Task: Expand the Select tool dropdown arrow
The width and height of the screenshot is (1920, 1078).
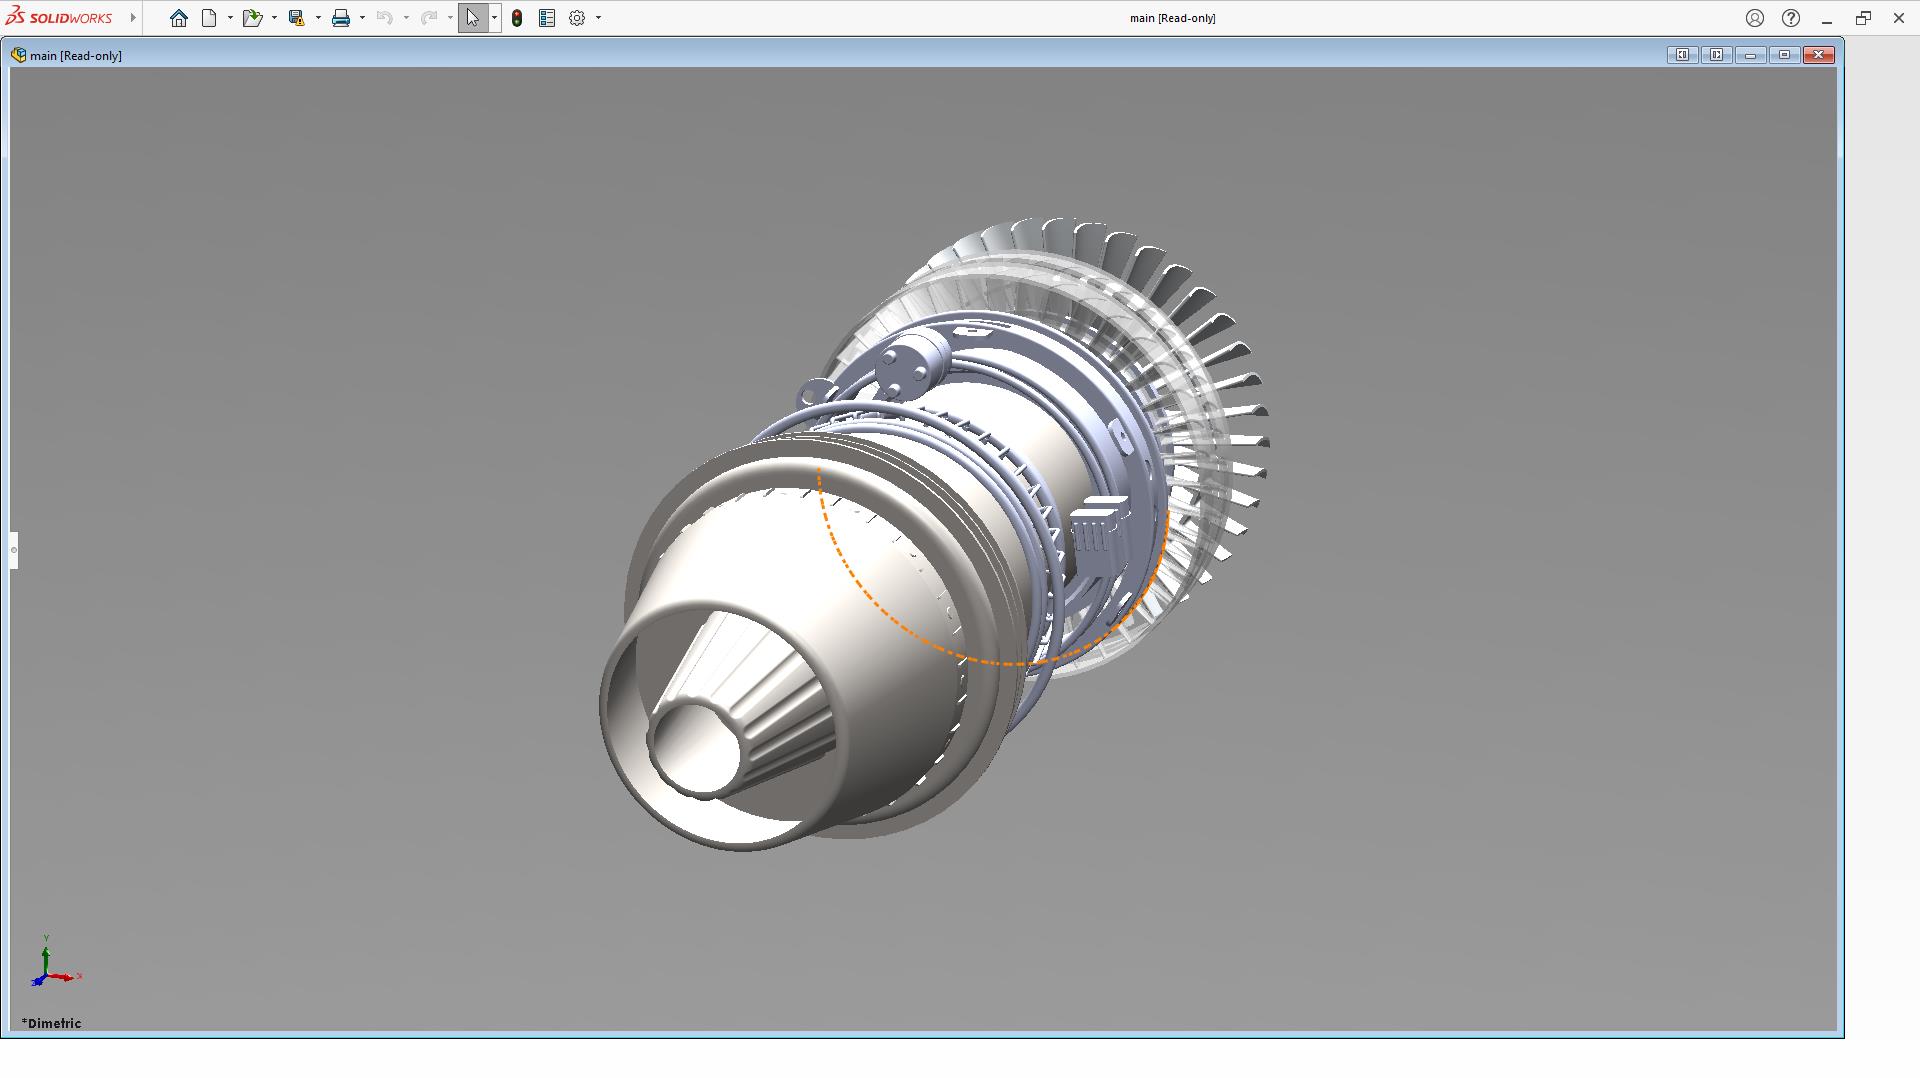Action: 494,18
